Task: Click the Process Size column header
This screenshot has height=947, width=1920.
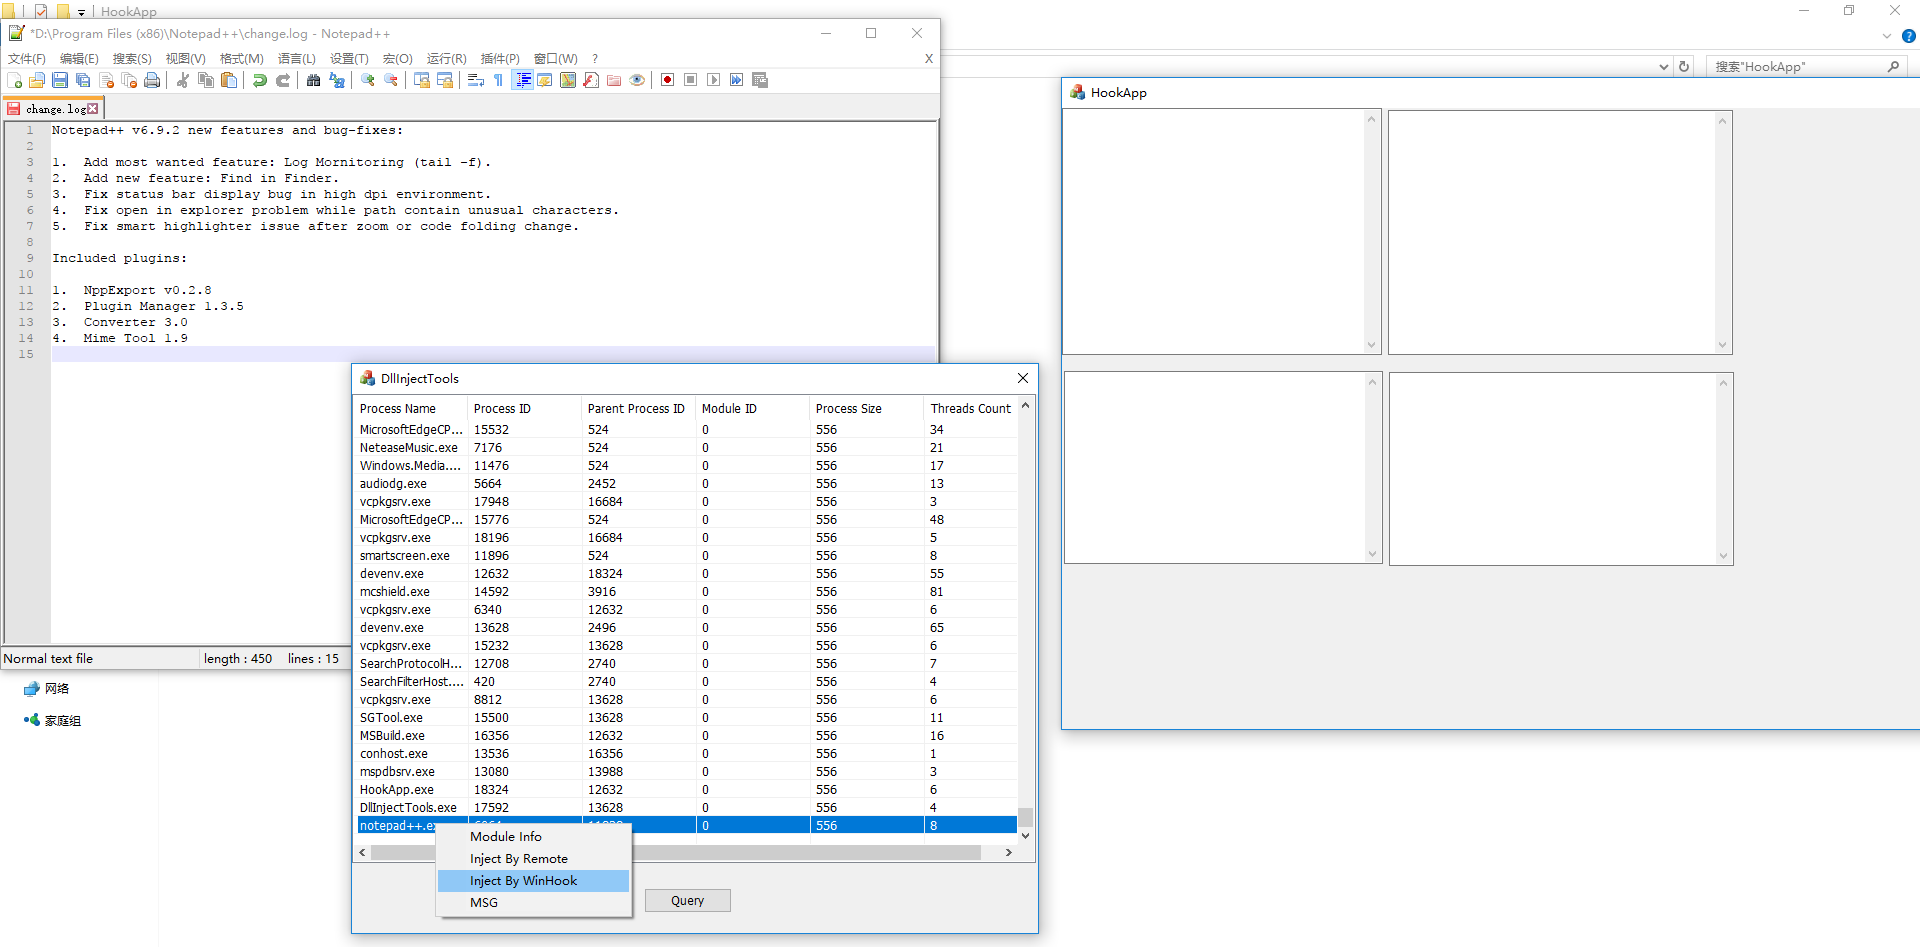Action: coord(866,409)
